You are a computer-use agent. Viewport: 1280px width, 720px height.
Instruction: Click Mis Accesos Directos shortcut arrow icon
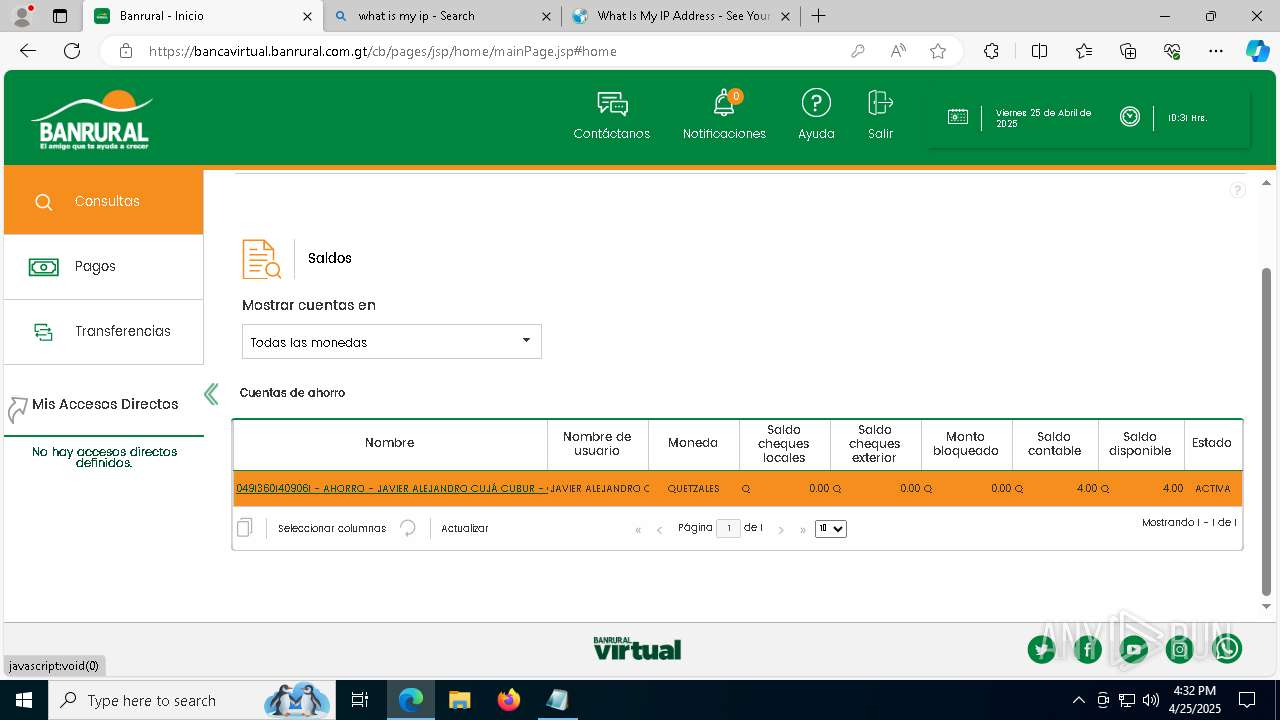pos(17,410)
